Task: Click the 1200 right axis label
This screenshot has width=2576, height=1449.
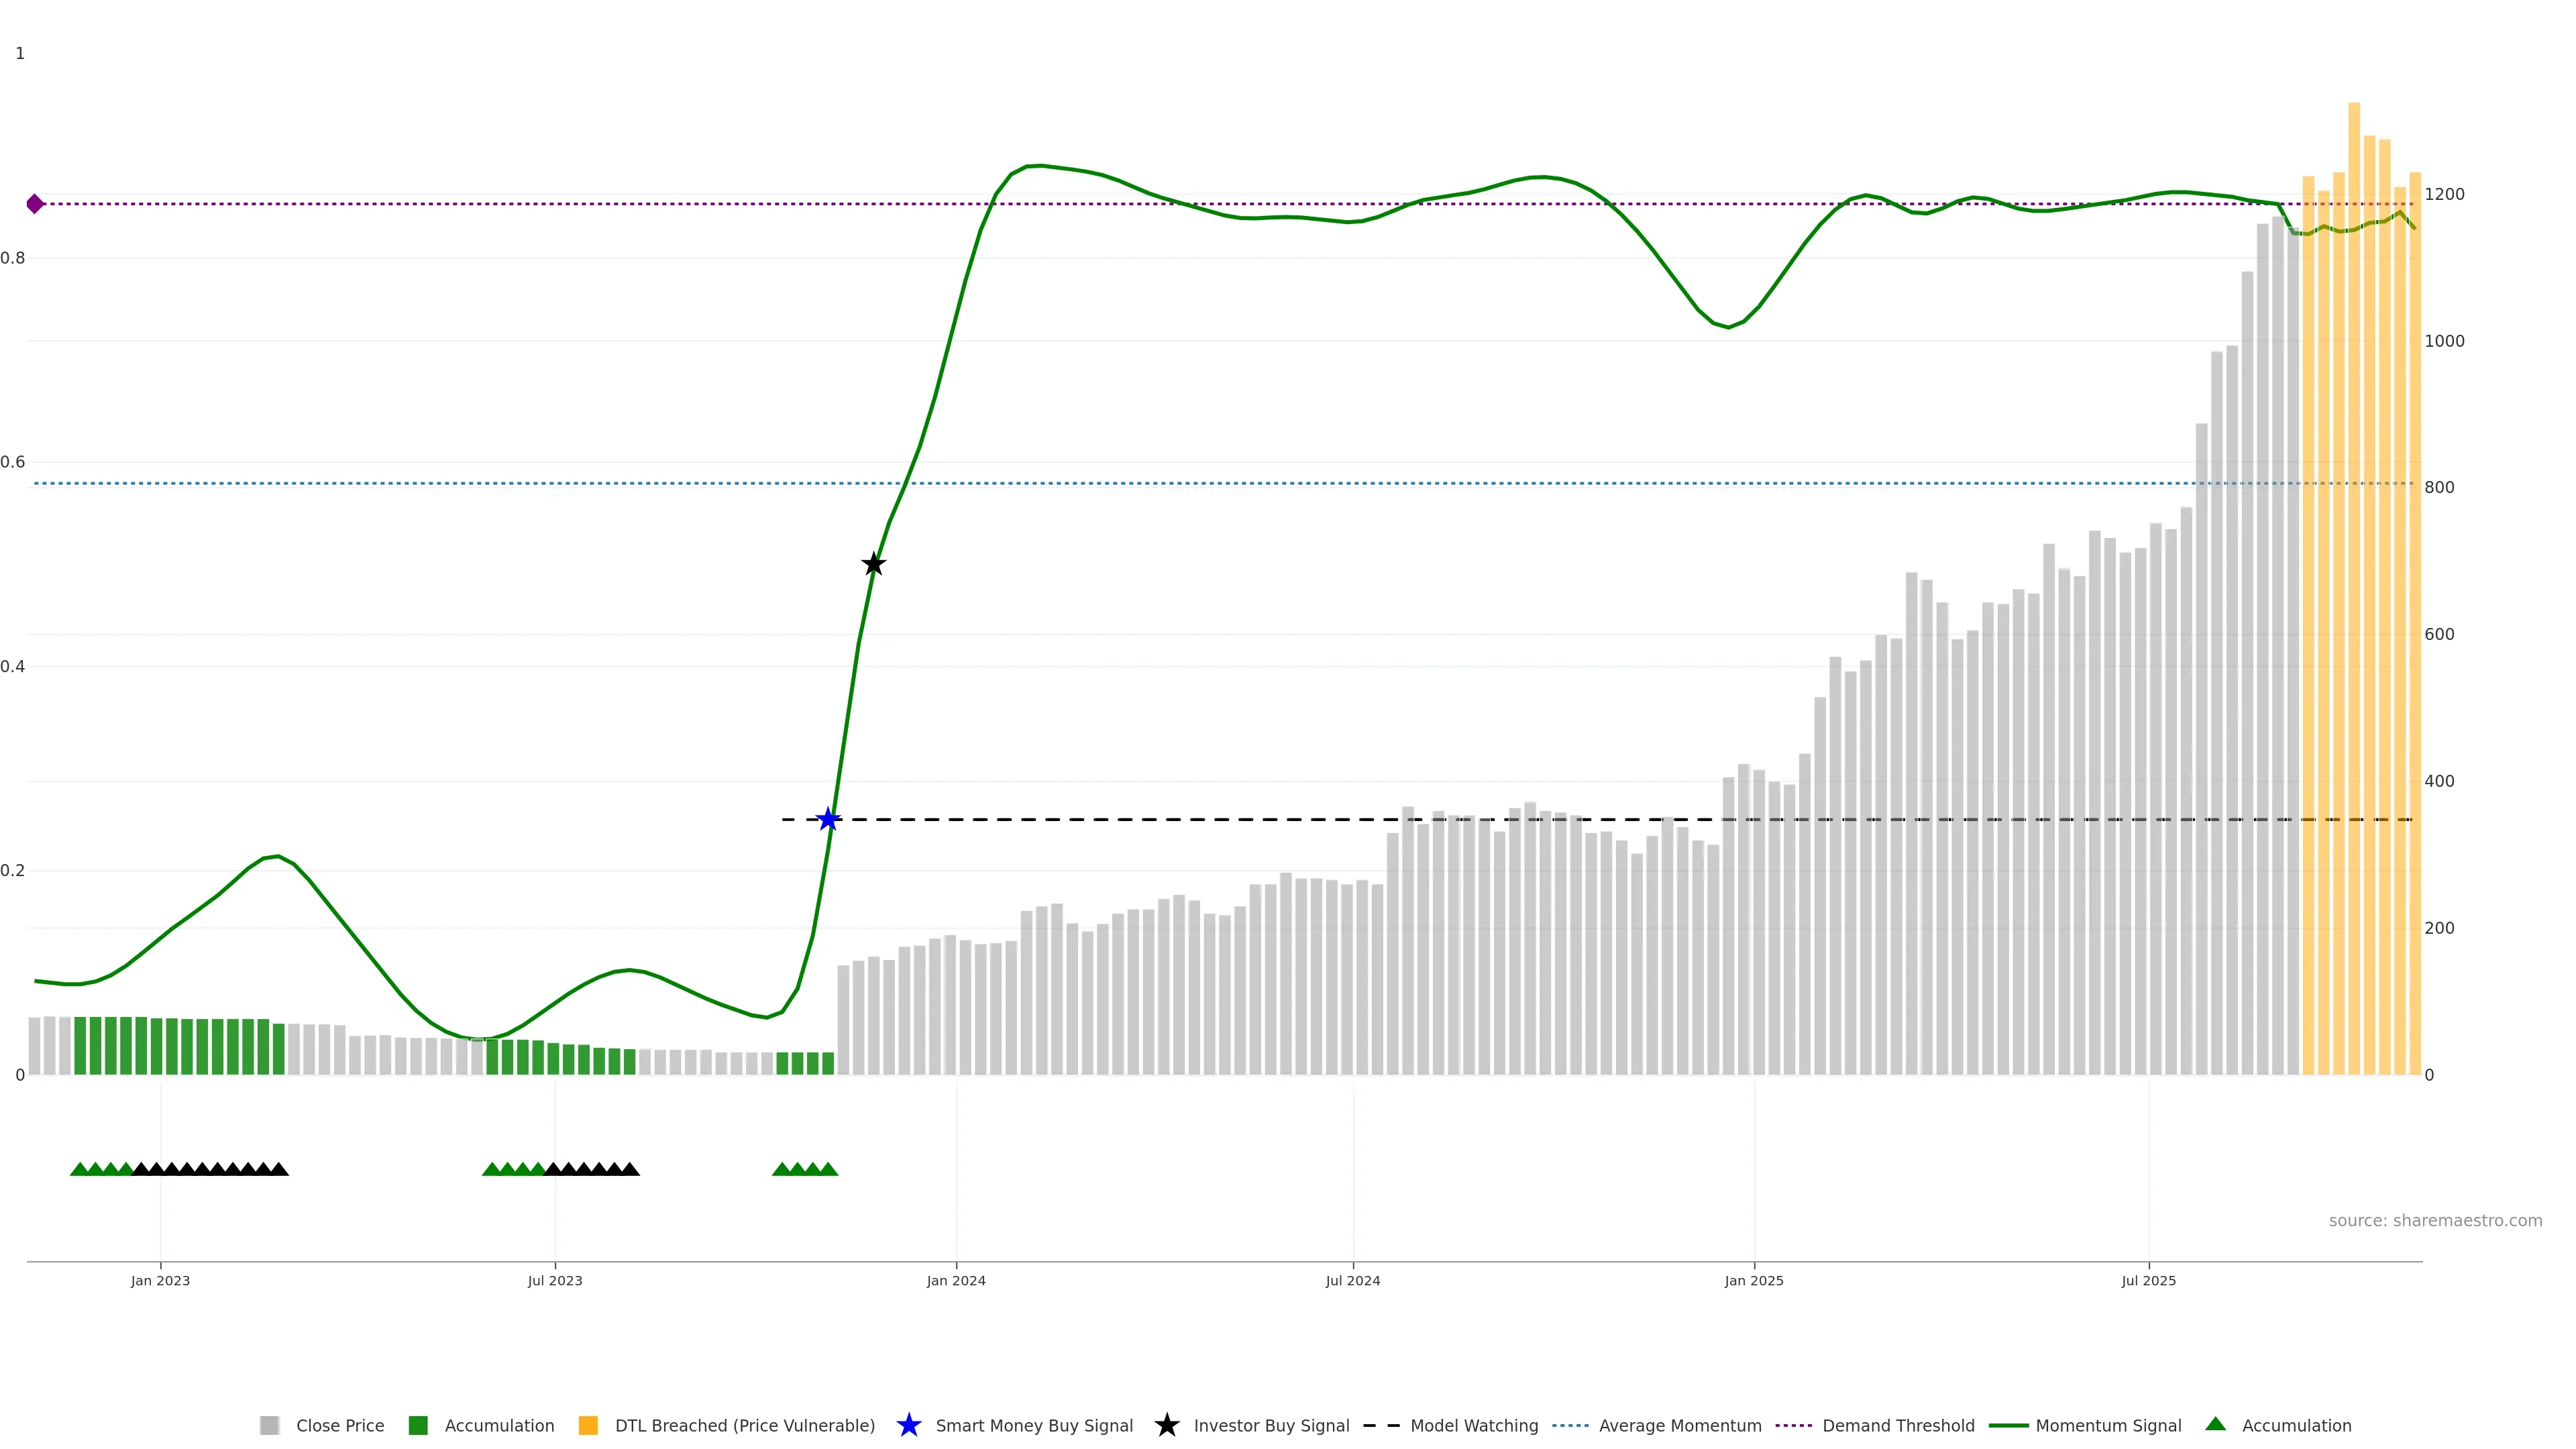Action: click(2444, 194)
